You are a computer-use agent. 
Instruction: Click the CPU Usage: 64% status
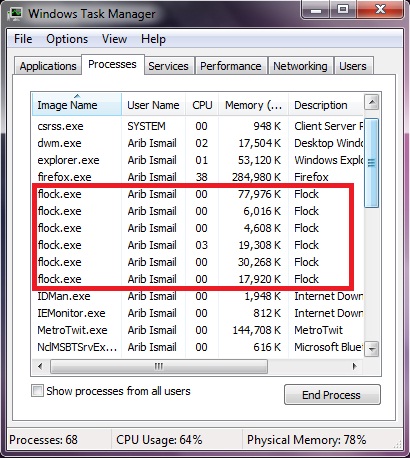click(x=159, y=440)
